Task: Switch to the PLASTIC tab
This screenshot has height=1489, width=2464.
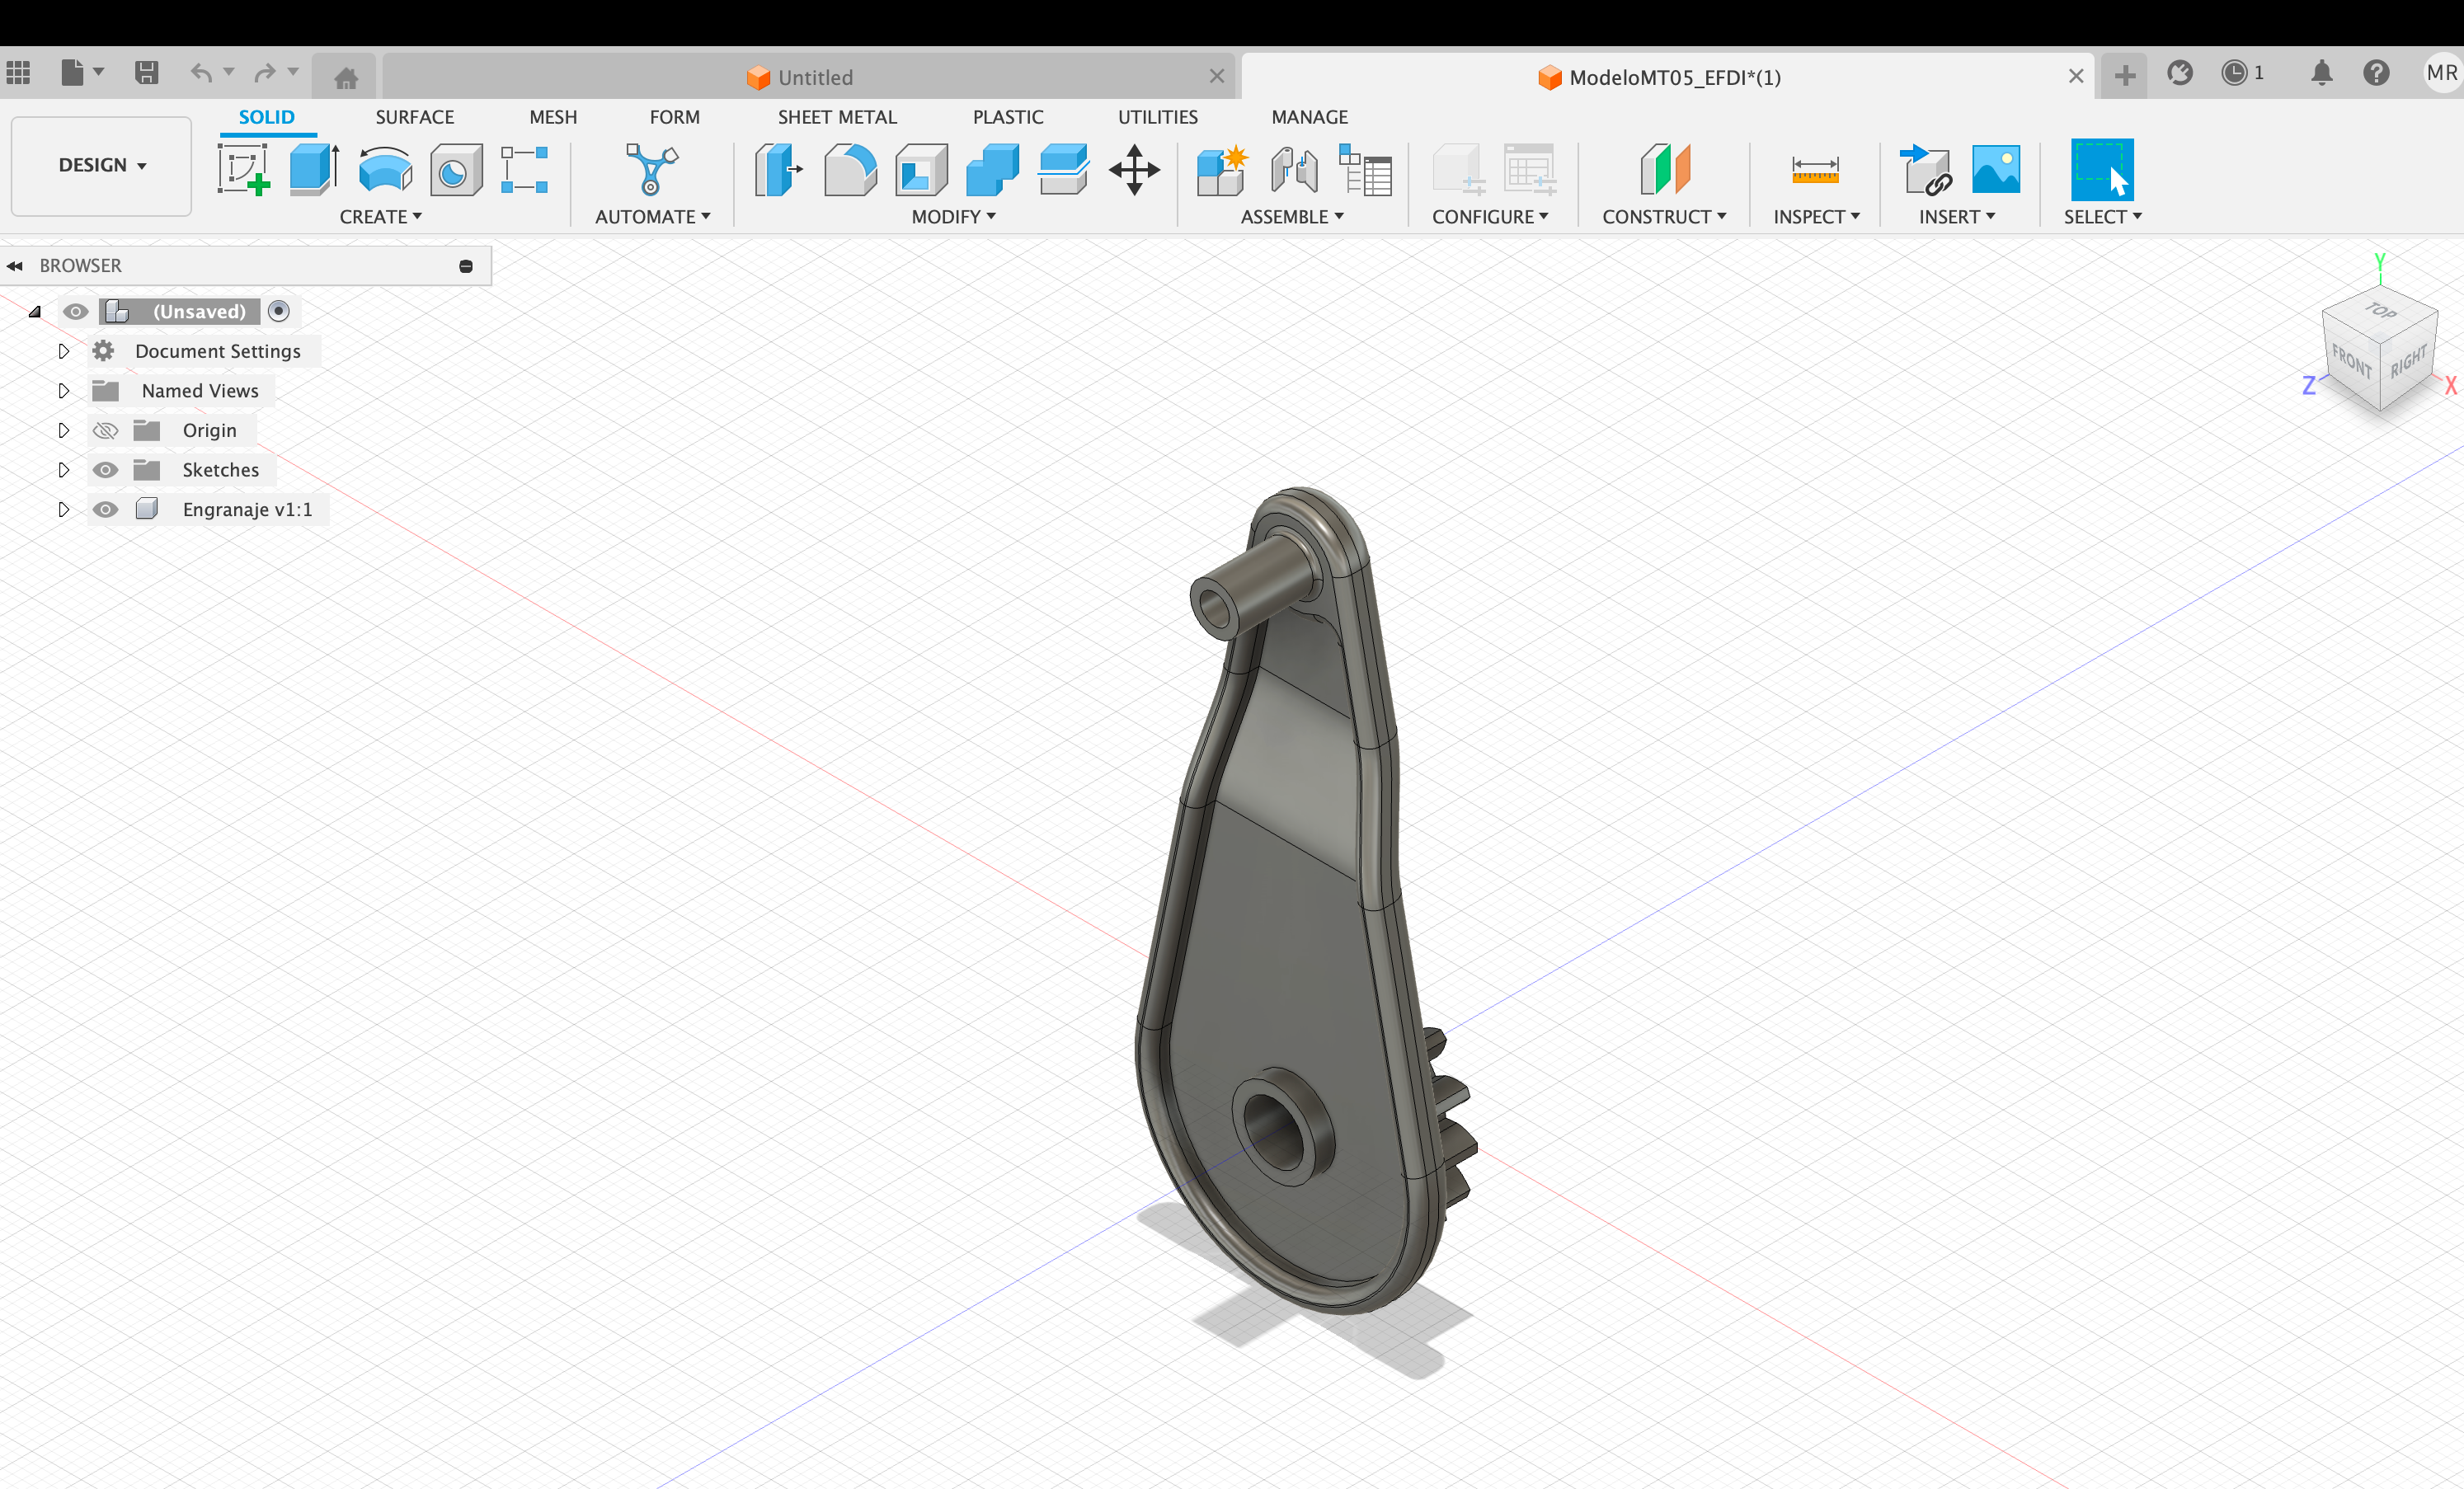Action: (1008, 117)
